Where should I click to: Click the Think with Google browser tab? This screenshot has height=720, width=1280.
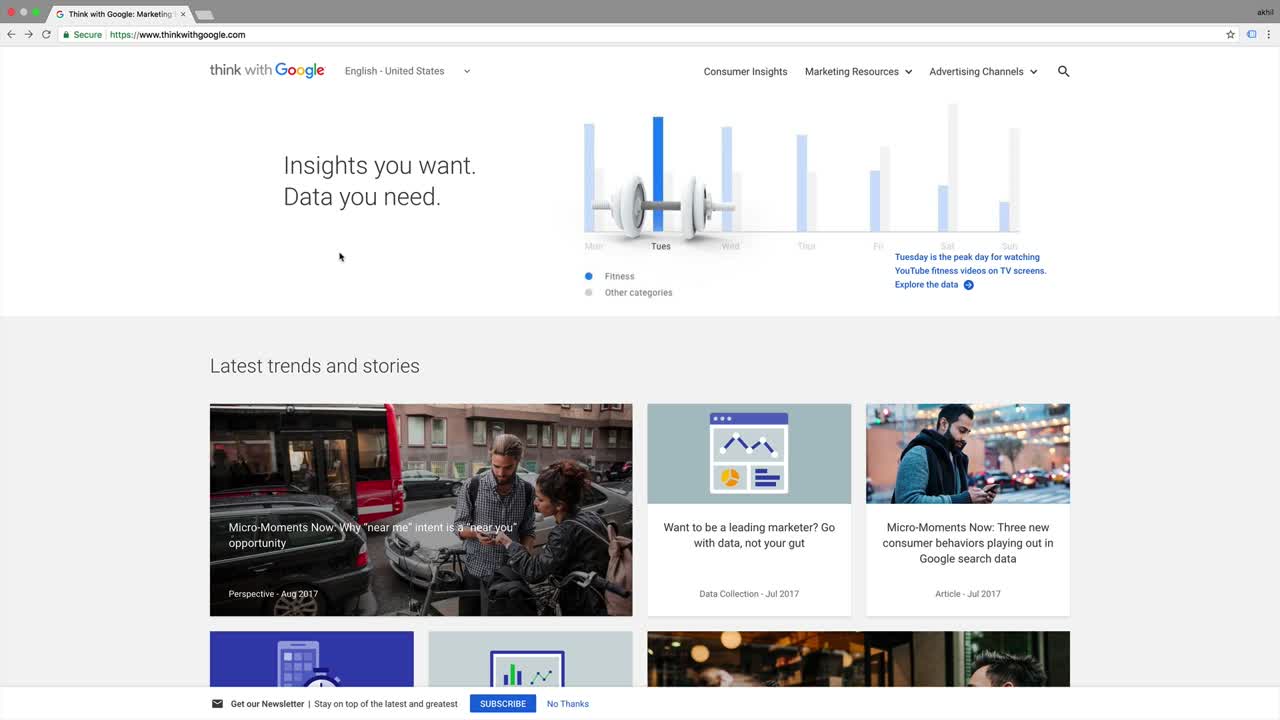pyautogui.click(x=120, y=14)
